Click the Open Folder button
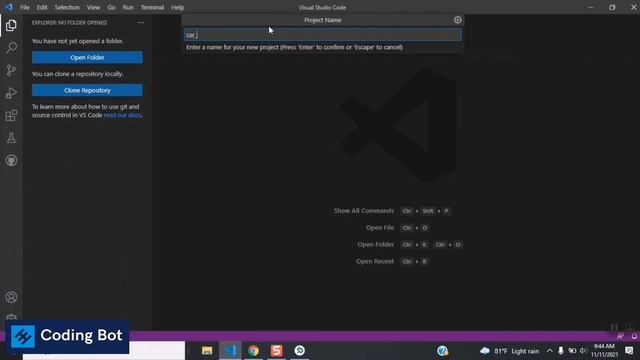This screenshot has width=640, height=360. [x=87, y=58]
